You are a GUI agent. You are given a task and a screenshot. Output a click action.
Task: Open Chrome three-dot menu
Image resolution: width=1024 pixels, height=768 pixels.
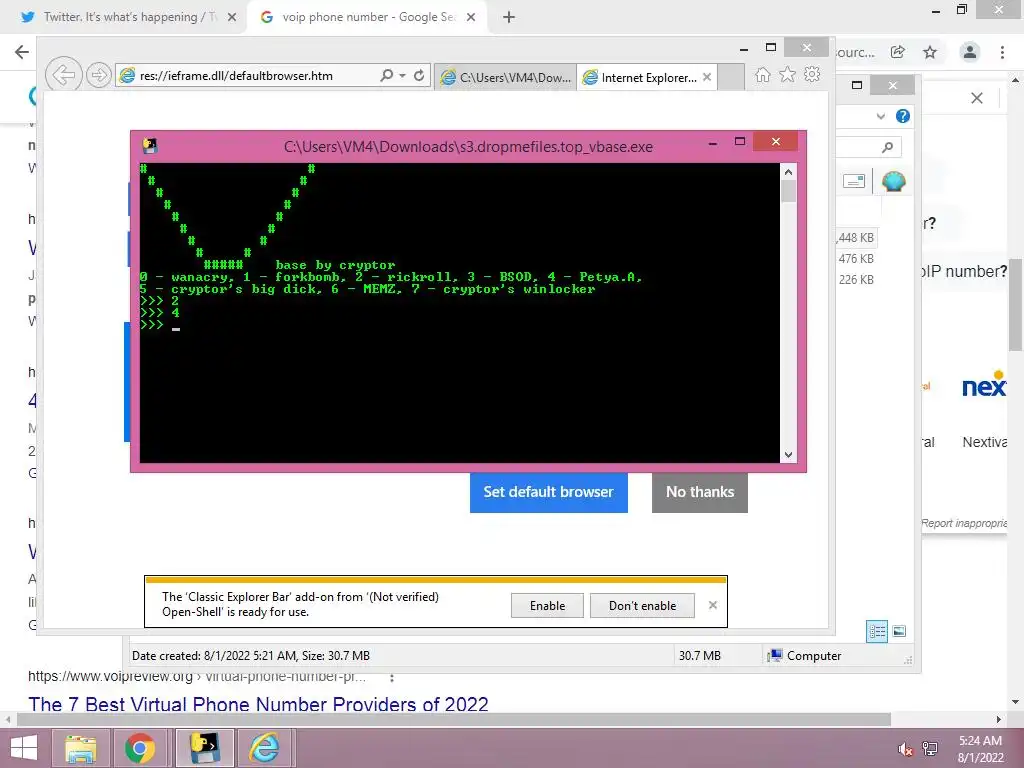click(x=1002, y=52)
